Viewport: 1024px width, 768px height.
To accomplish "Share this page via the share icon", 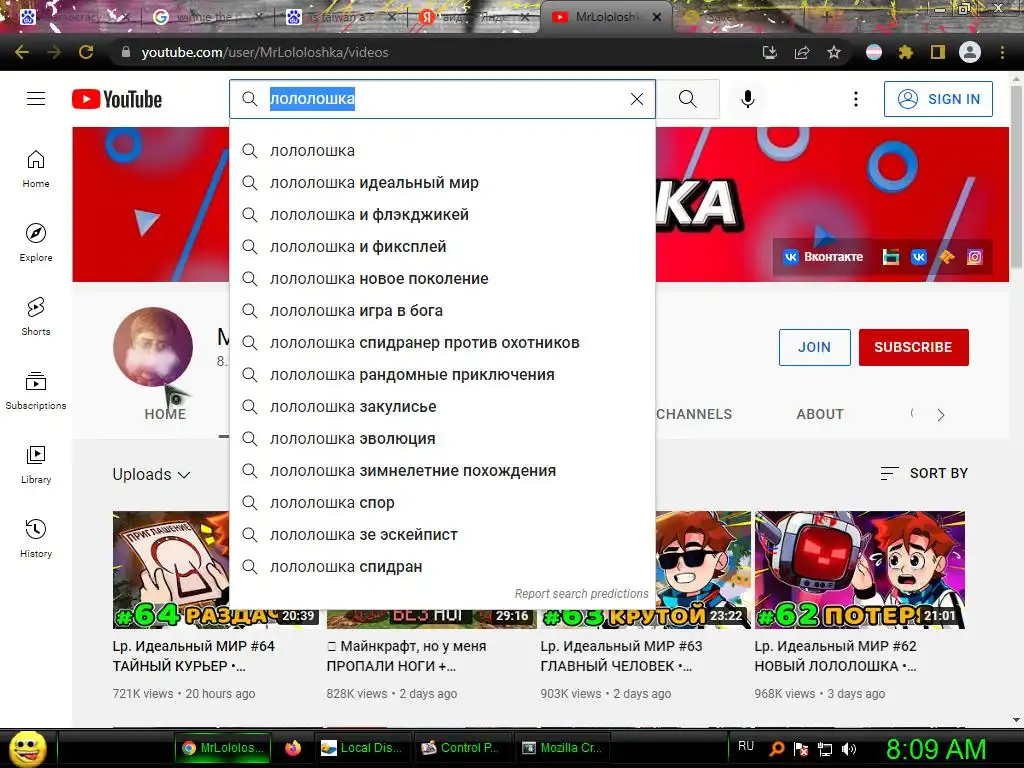I will [x=802, y=52].
